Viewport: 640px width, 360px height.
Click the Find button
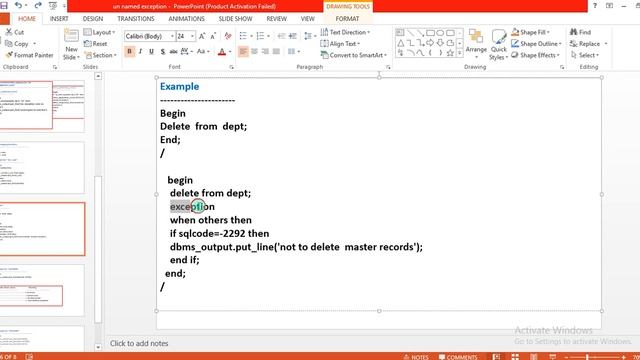581,32
